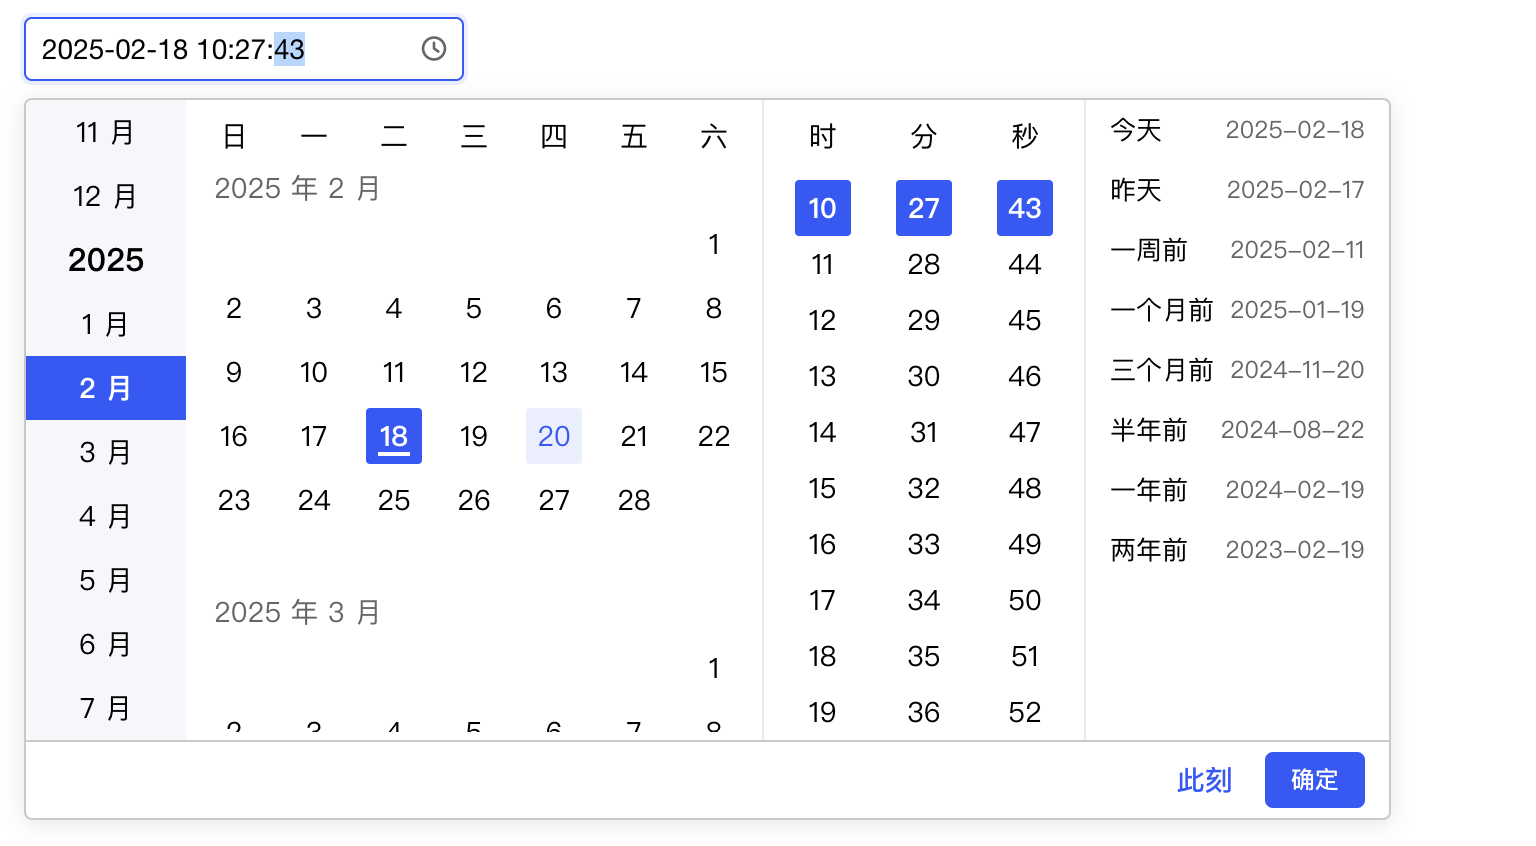Screen dimensions: 1536x846
Task: Choose day 1 under 2025 年 3 月
Action: pos(714,668)
